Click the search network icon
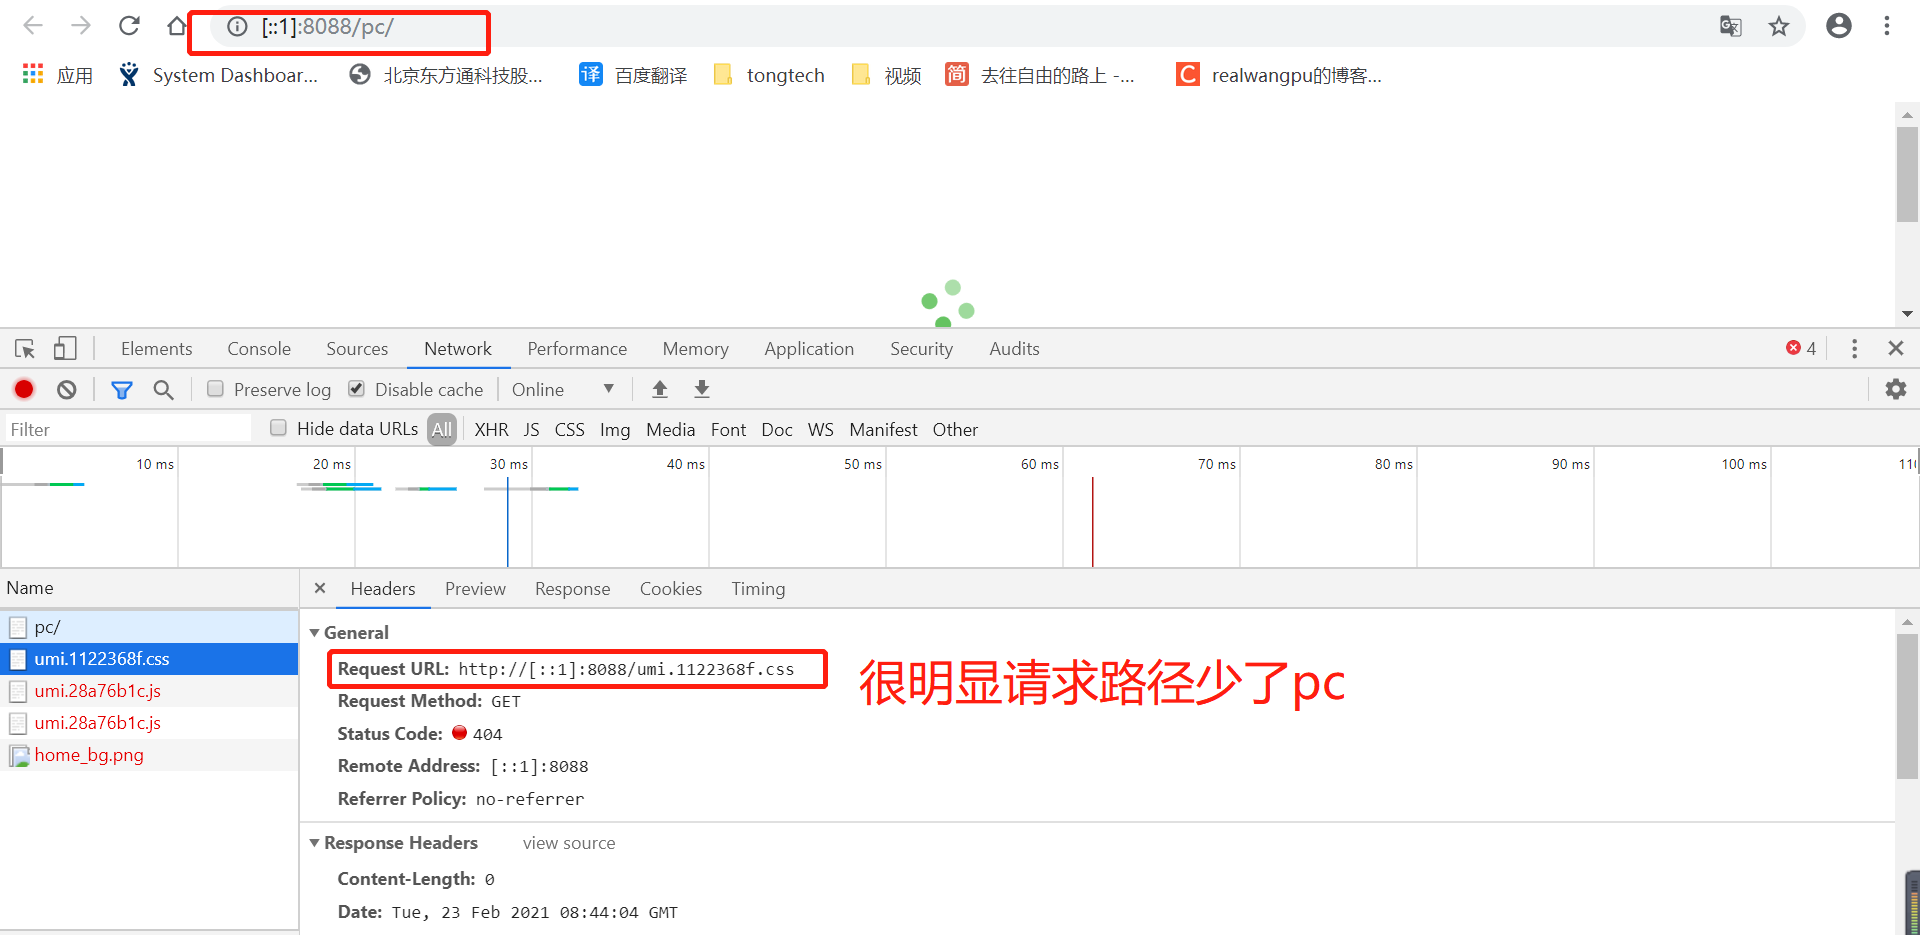 coord(163,389)
